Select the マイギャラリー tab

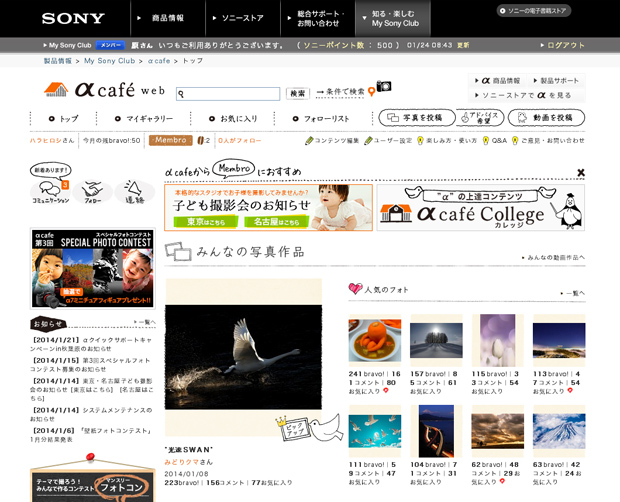coord(144,119)
